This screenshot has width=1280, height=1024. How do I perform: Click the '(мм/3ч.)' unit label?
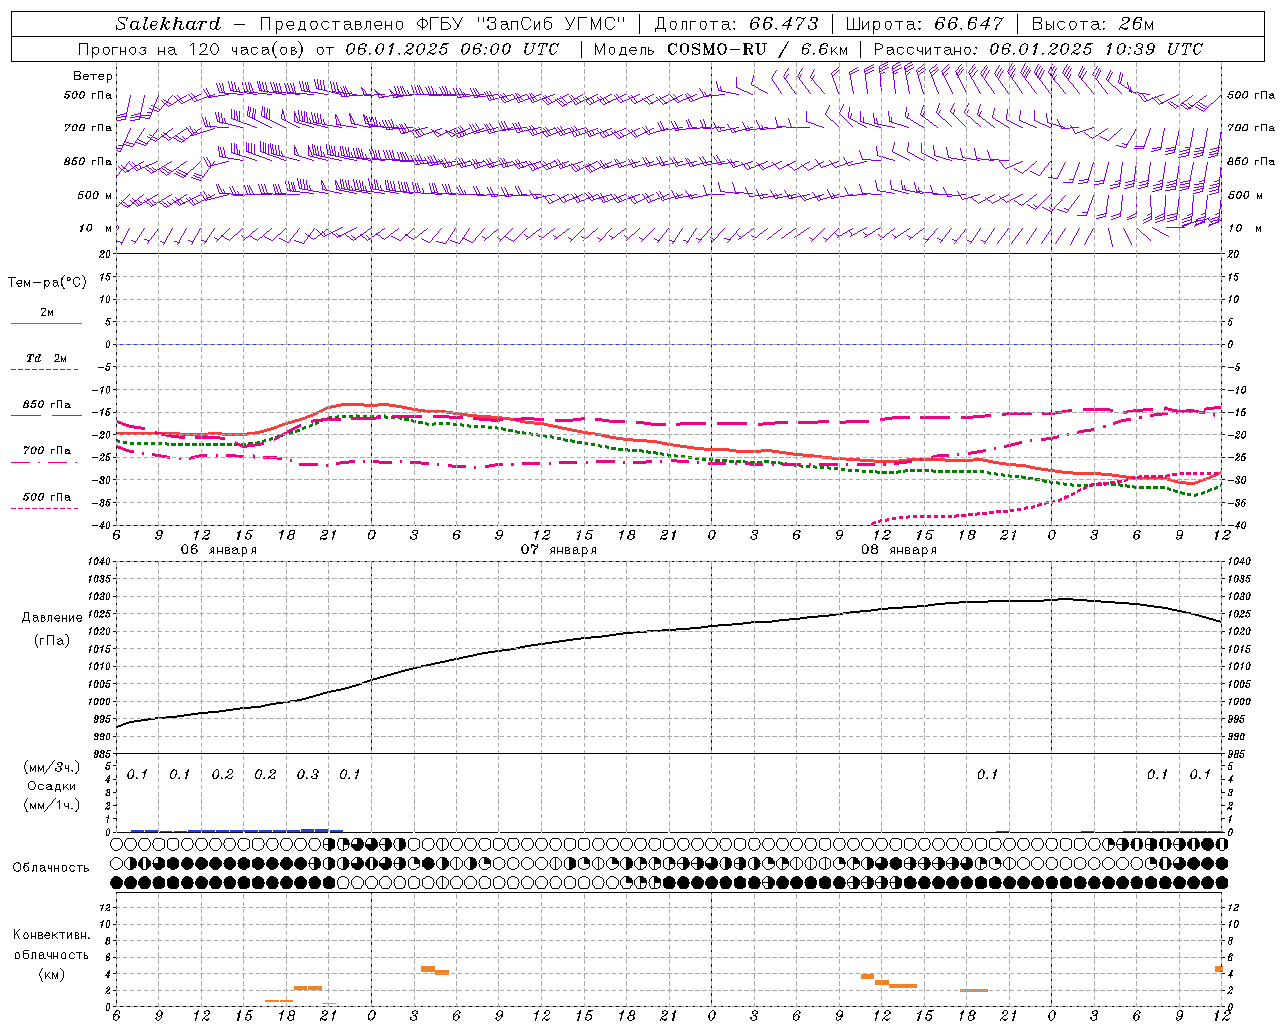point(53,767)
